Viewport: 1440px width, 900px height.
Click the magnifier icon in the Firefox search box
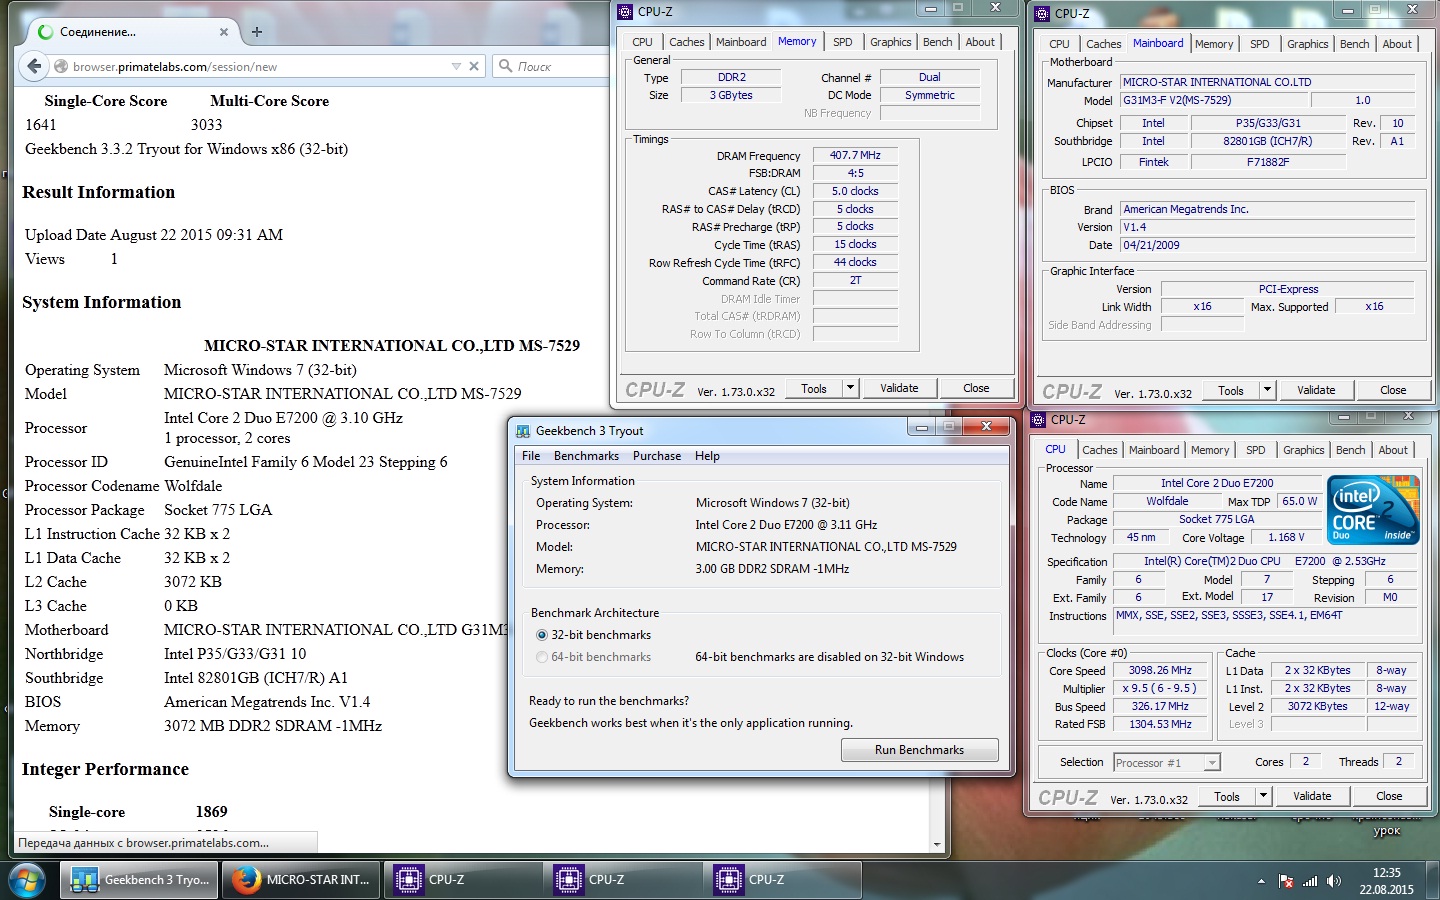click(x=506, y=66)
